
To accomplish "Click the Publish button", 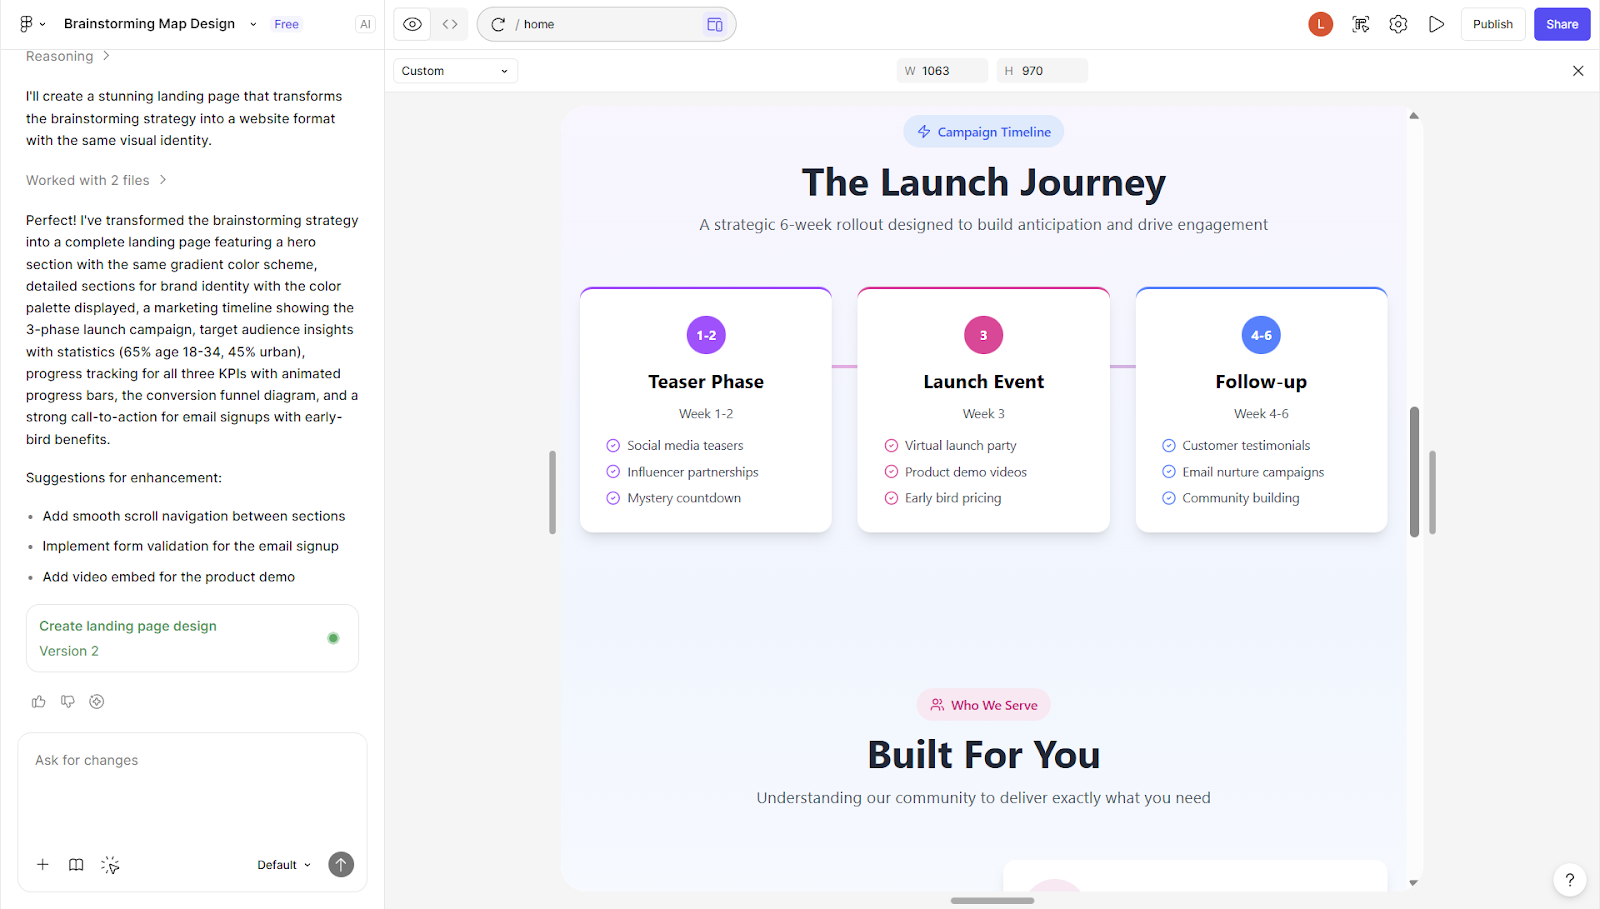I will (1492, 24).
